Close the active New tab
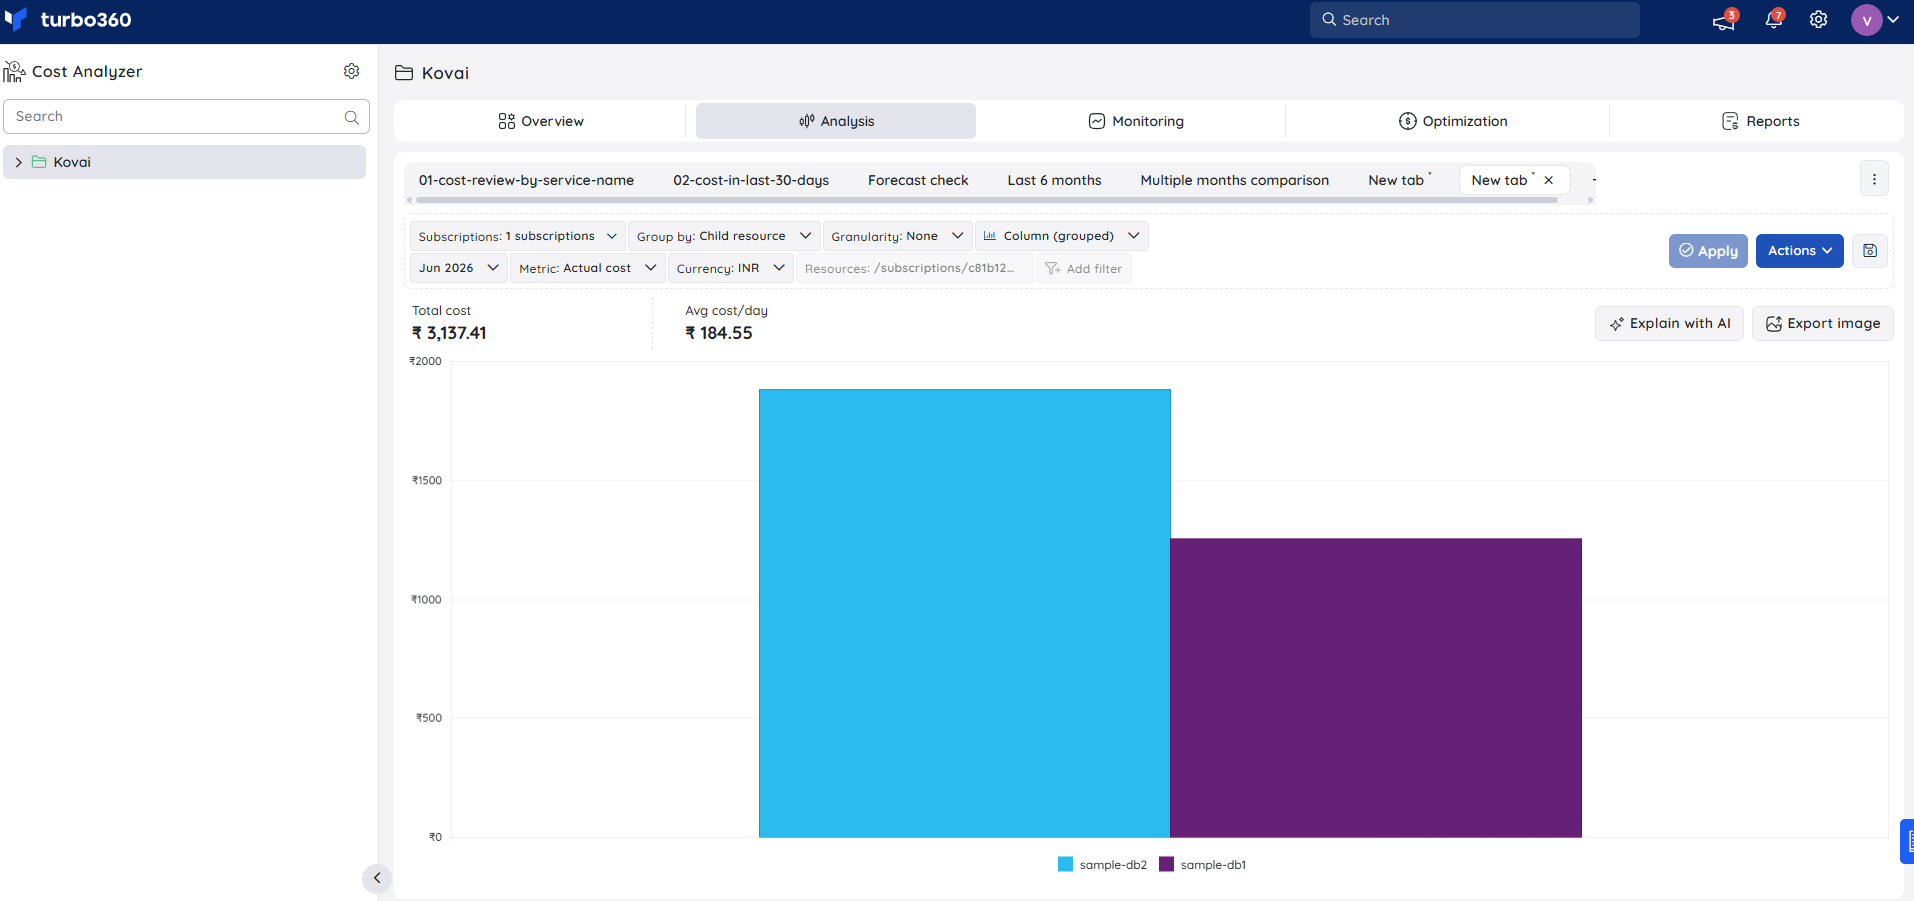 tap(1549, 180)
